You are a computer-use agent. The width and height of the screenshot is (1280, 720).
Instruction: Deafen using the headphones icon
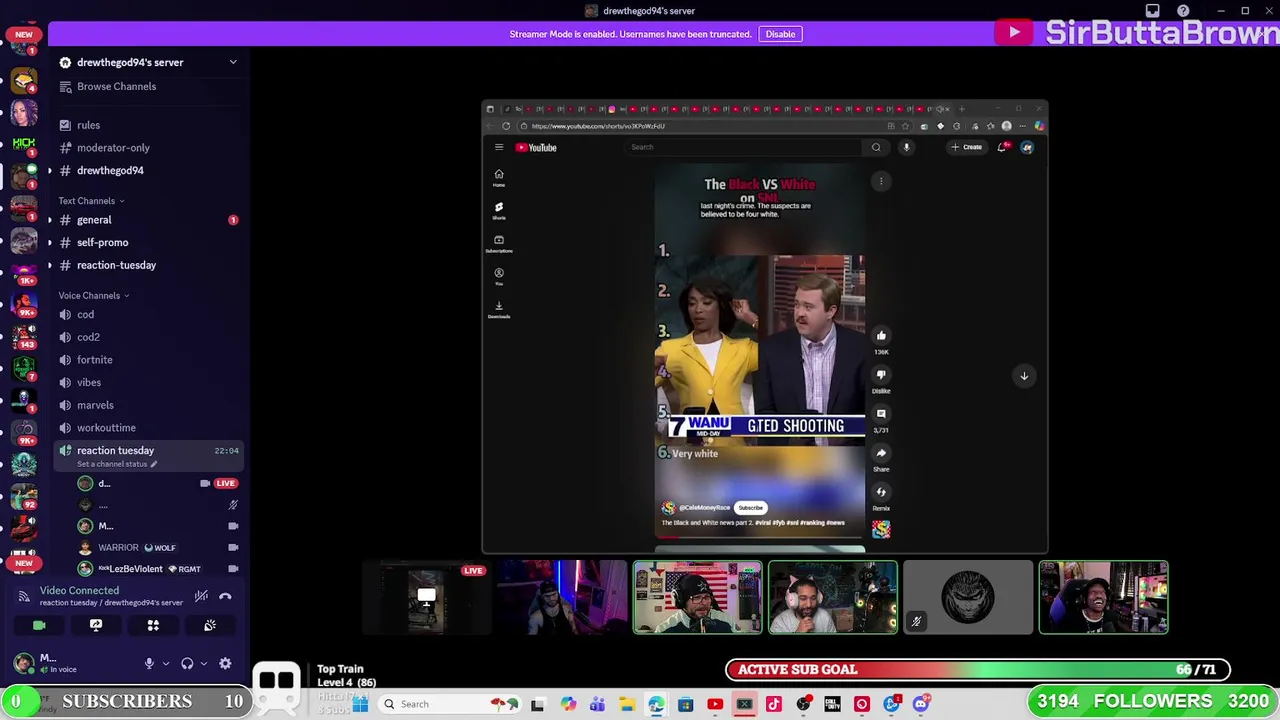coord(187,663)
